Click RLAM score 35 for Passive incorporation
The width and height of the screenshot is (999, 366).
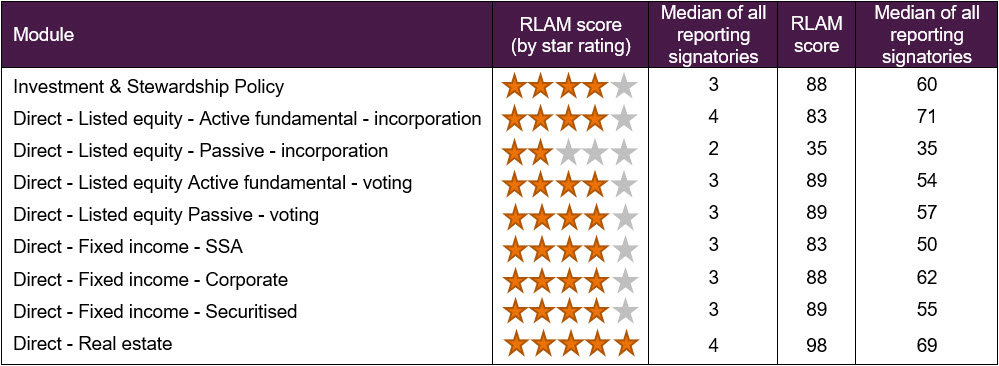[816, 152]
